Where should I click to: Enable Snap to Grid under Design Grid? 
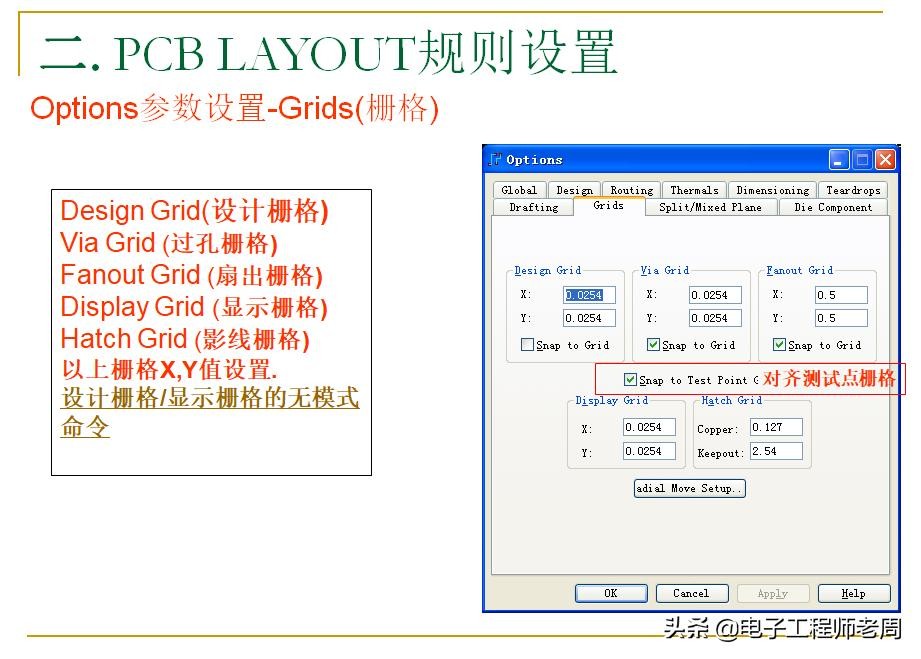click(x=527, y=345)
